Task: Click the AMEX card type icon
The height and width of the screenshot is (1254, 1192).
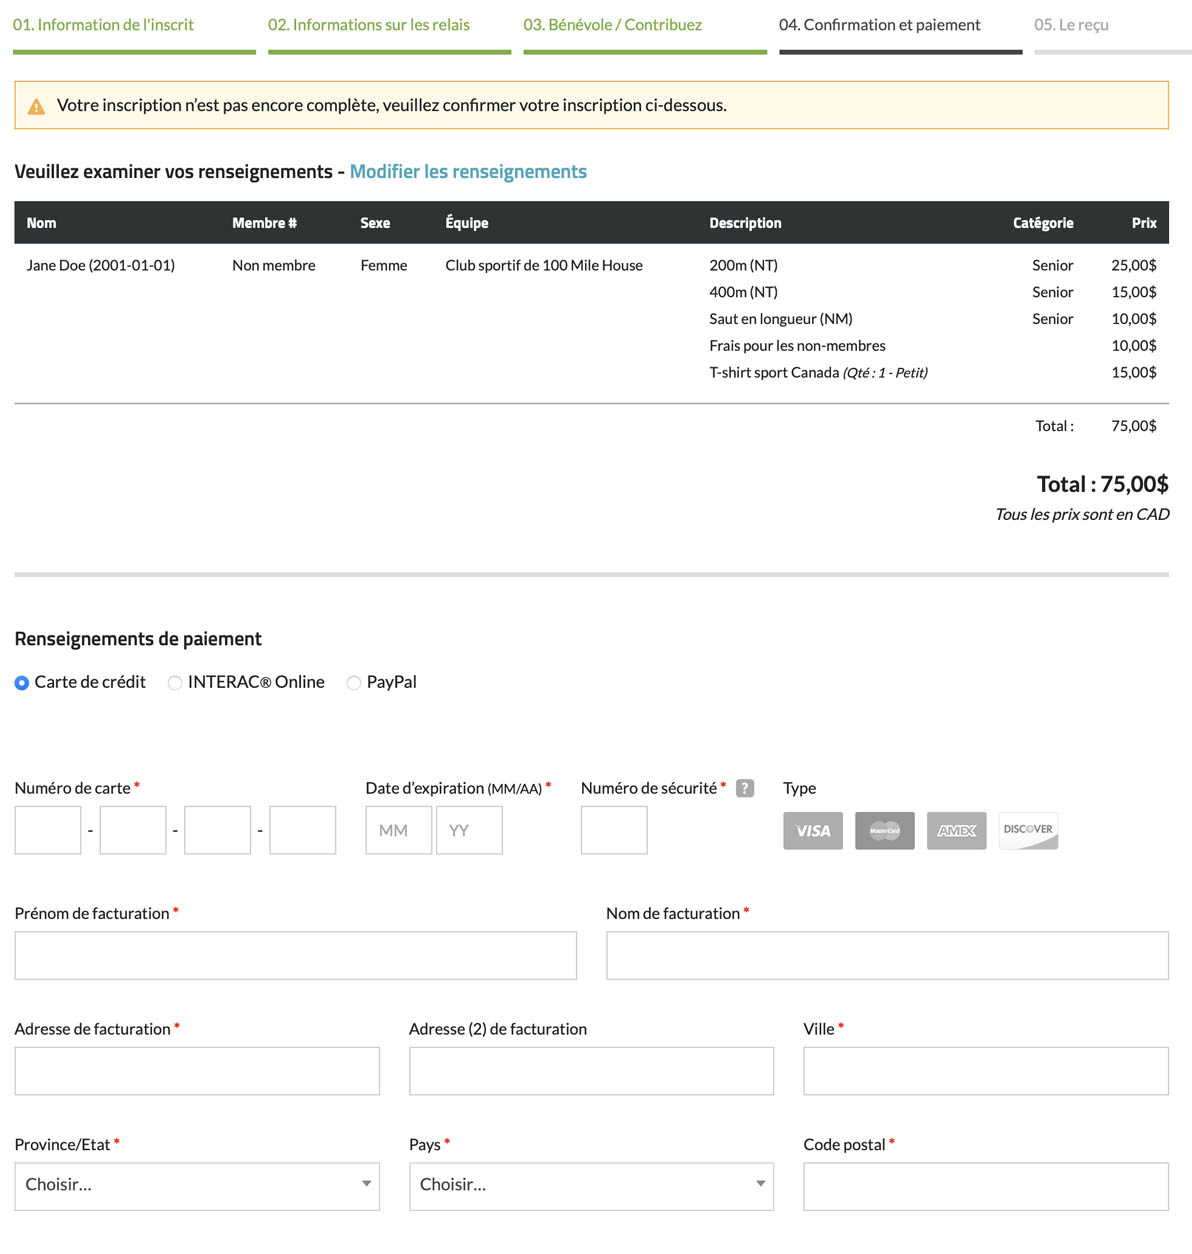Action: [x=956, y=830]
